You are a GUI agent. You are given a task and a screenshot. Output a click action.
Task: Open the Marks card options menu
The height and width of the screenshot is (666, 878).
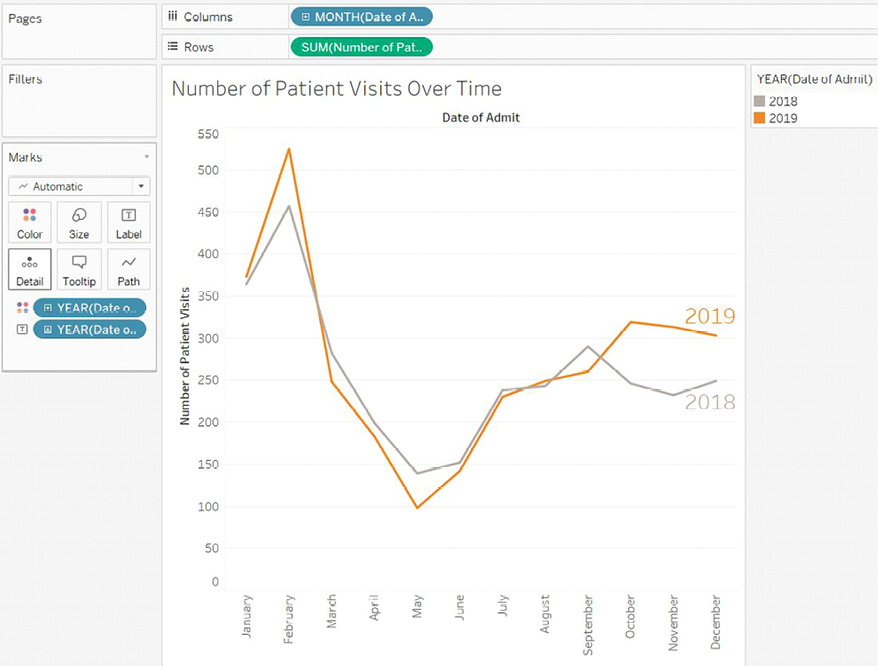pyautogui.click(x=145, y=156)
